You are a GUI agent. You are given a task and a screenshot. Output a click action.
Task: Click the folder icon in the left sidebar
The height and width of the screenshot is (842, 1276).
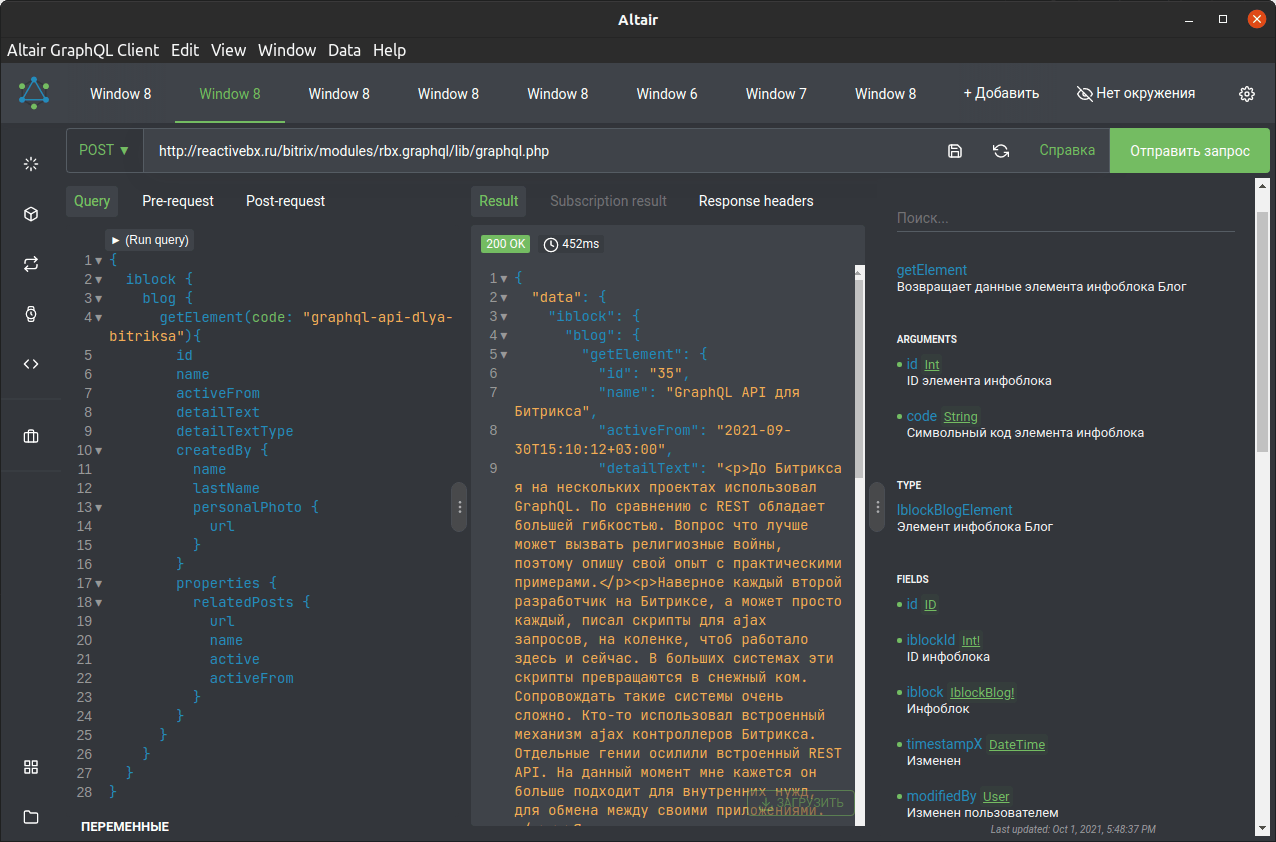31,817
